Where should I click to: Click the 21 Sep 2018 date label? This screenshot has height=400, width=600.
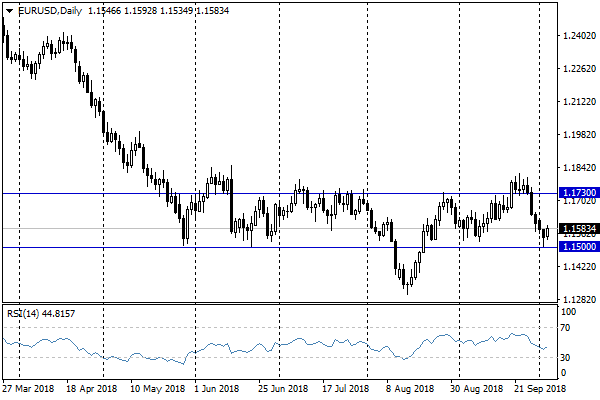(x=541, y=387)
